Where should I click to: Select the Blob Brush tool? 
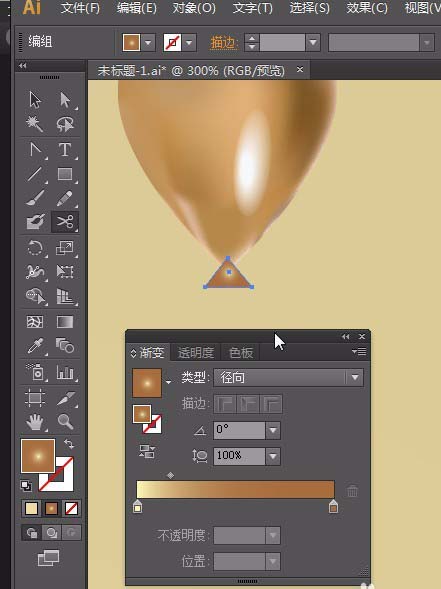[35, 222]
